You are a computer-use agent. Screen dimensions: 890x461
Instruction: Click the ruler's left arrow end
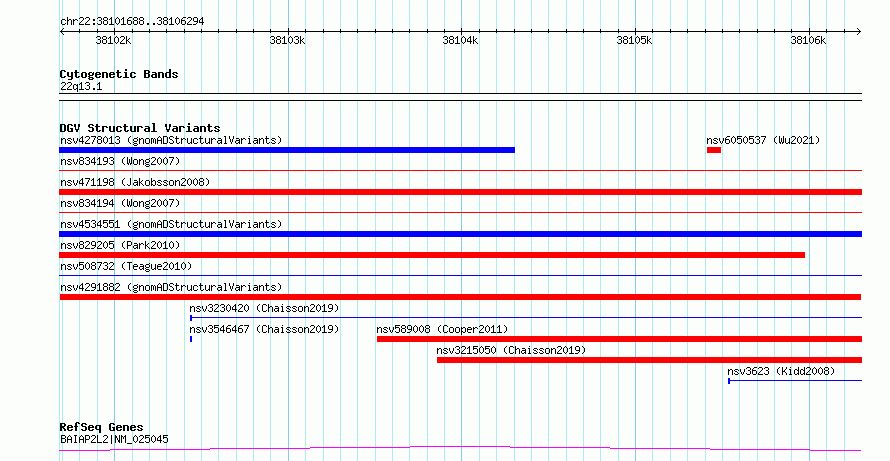62,32
